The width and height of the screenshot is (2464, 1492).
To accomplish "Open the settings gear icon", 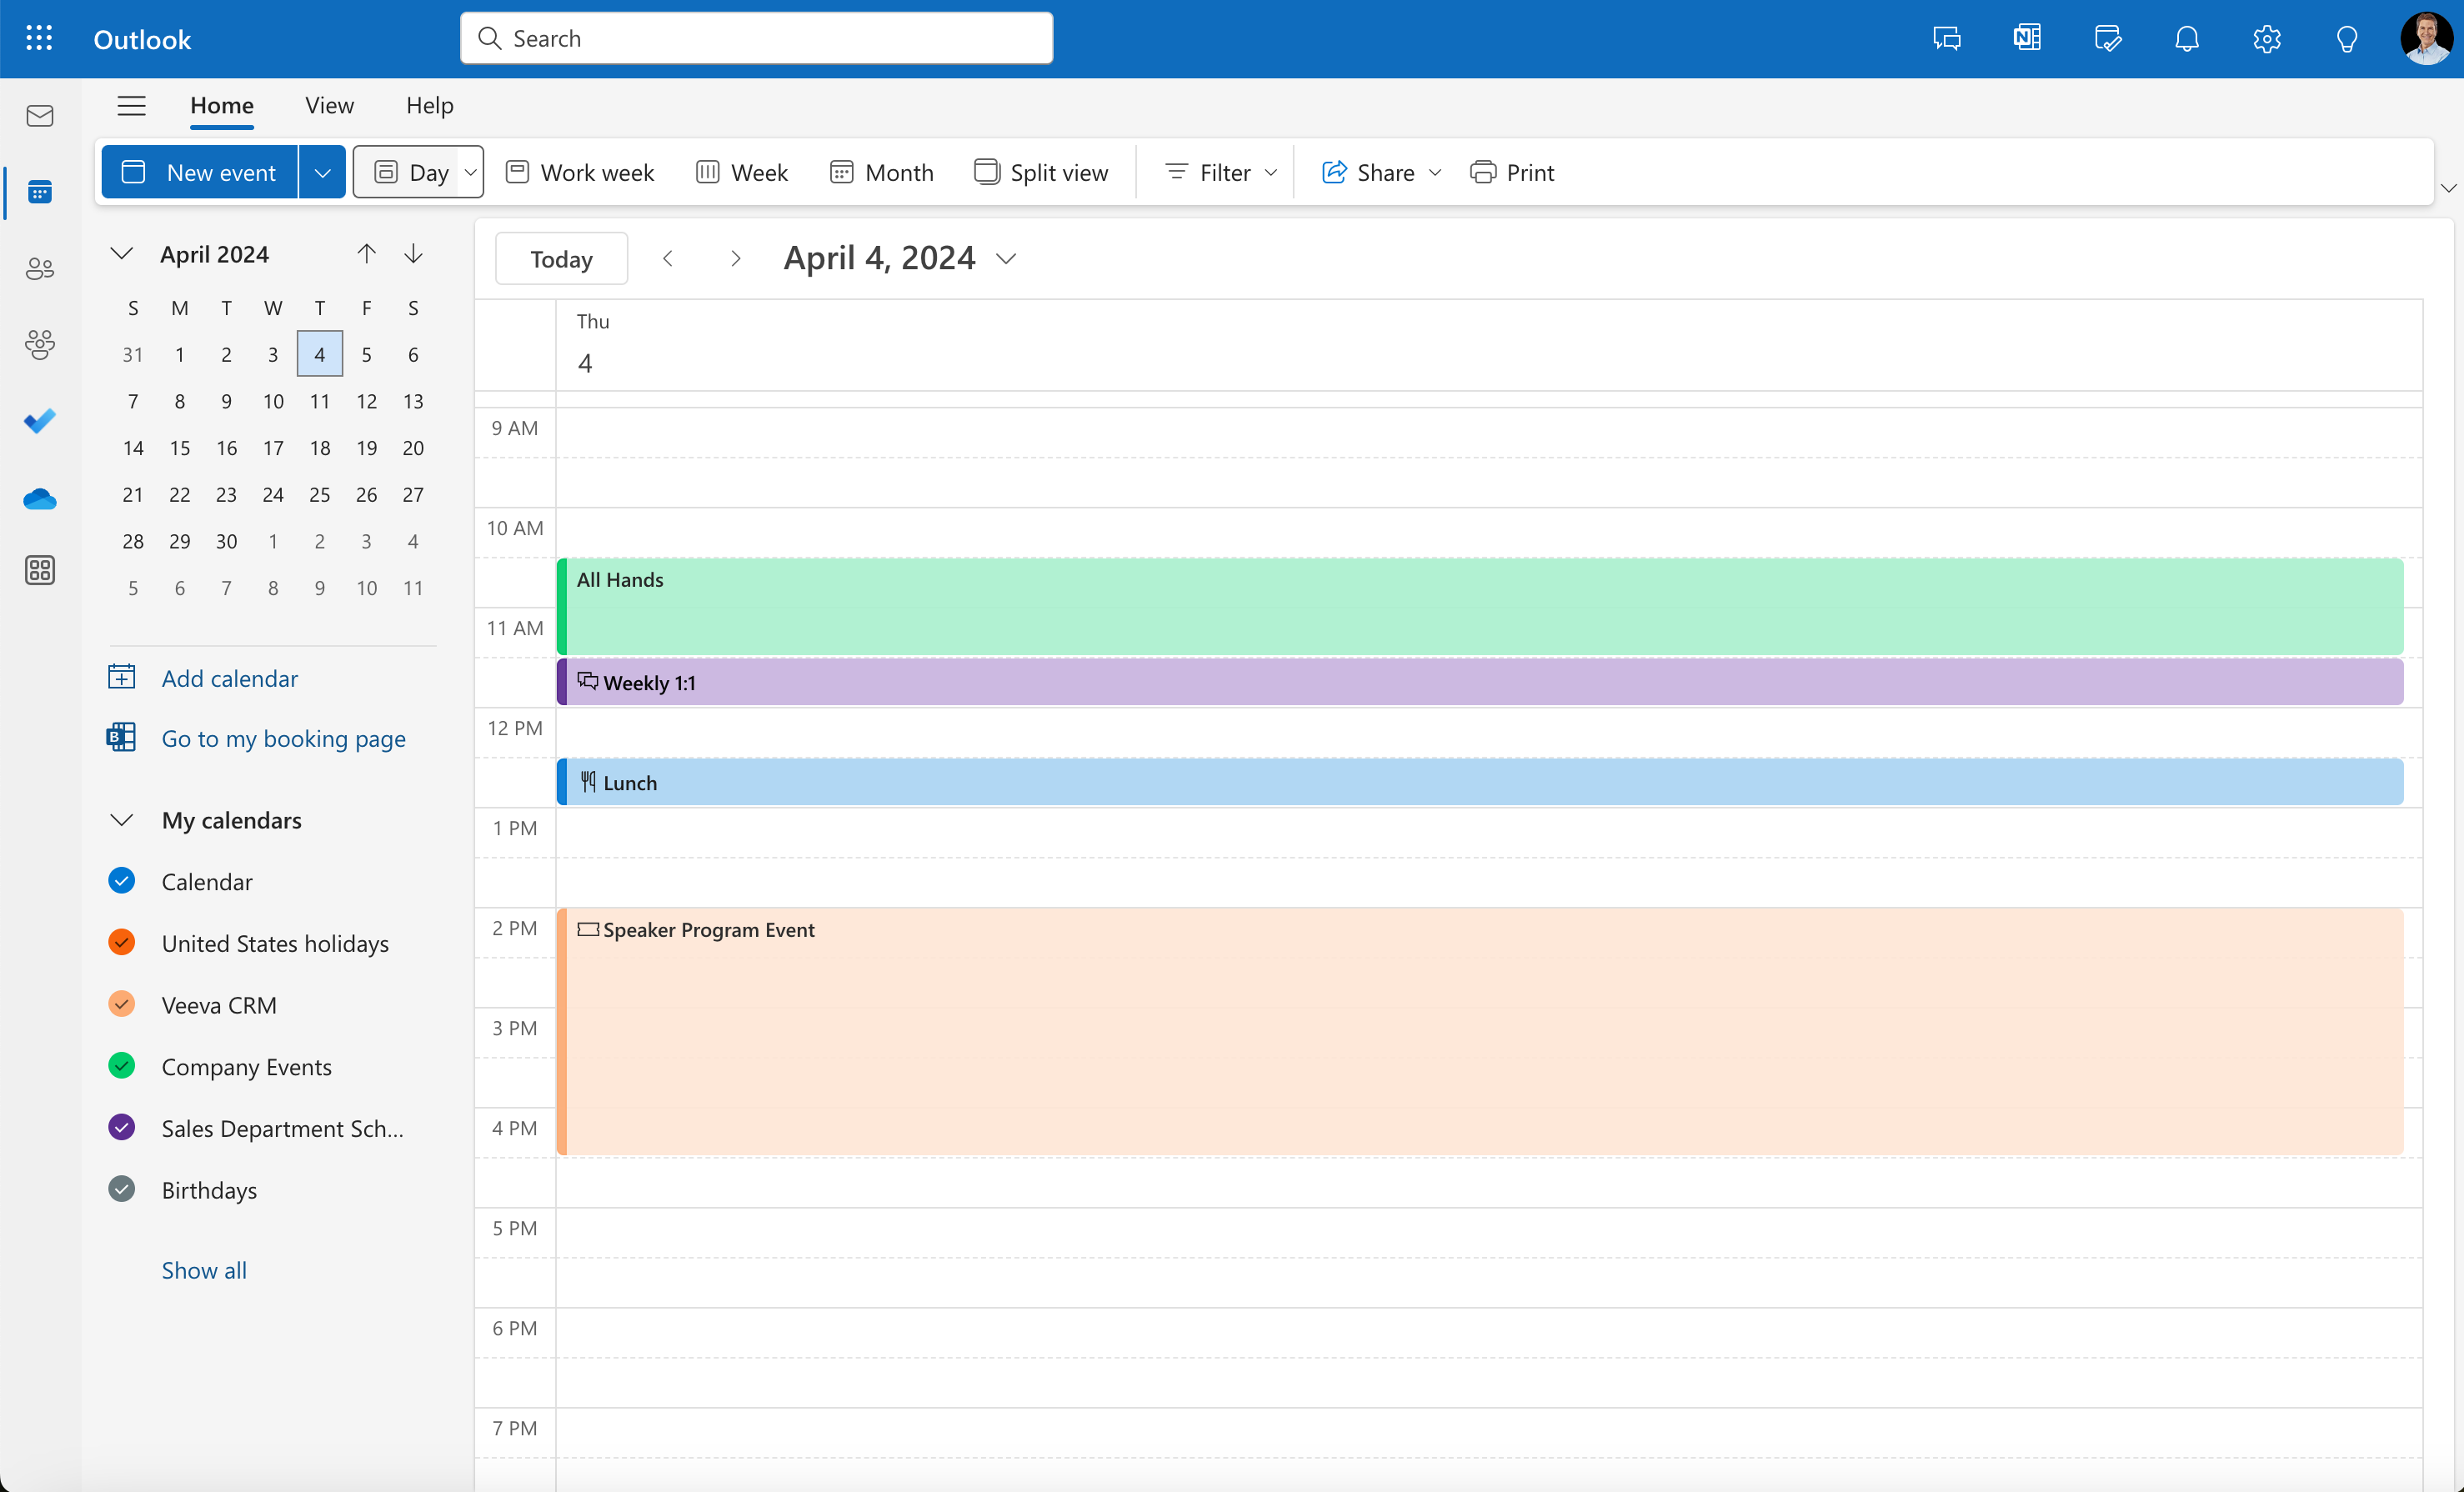I will point(2267,38).
